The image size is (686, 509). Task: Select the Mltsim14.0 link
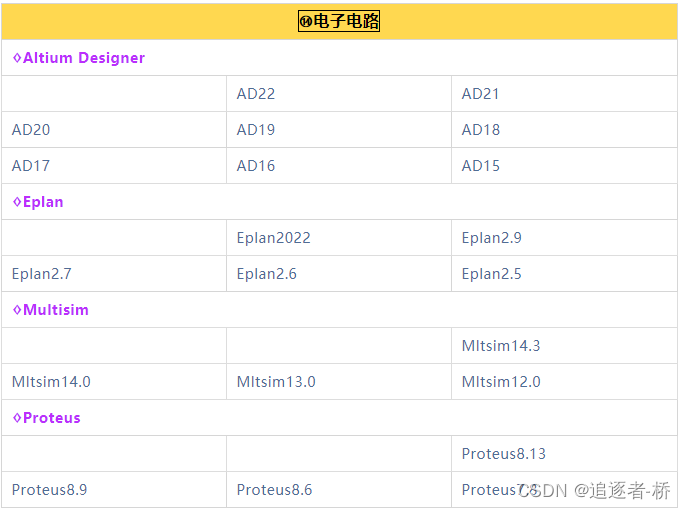coord(51,382)
